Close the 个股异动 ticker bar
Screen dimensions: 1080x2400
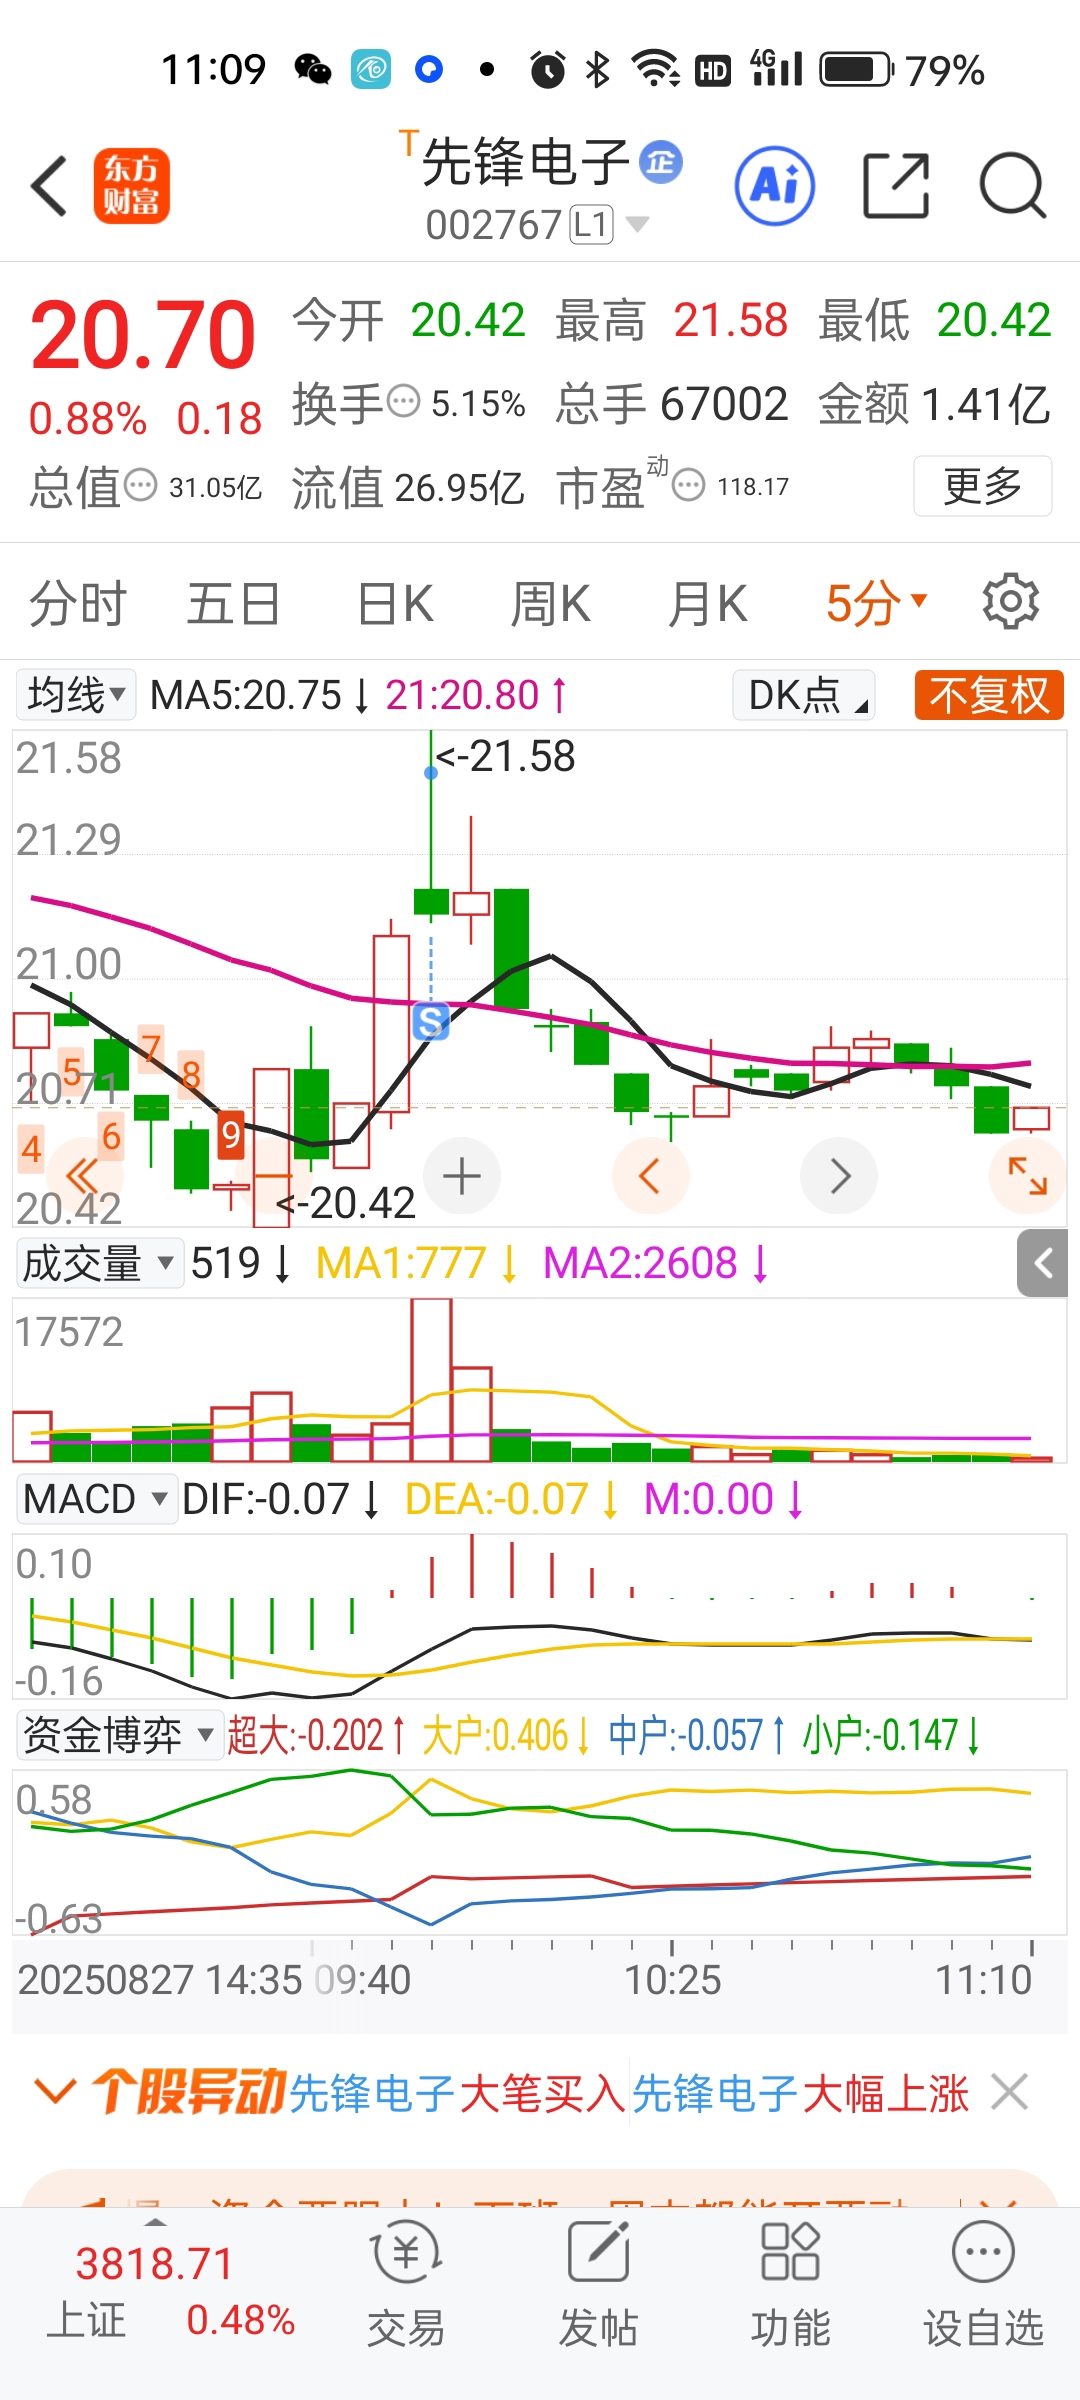coord(1009,2092)
